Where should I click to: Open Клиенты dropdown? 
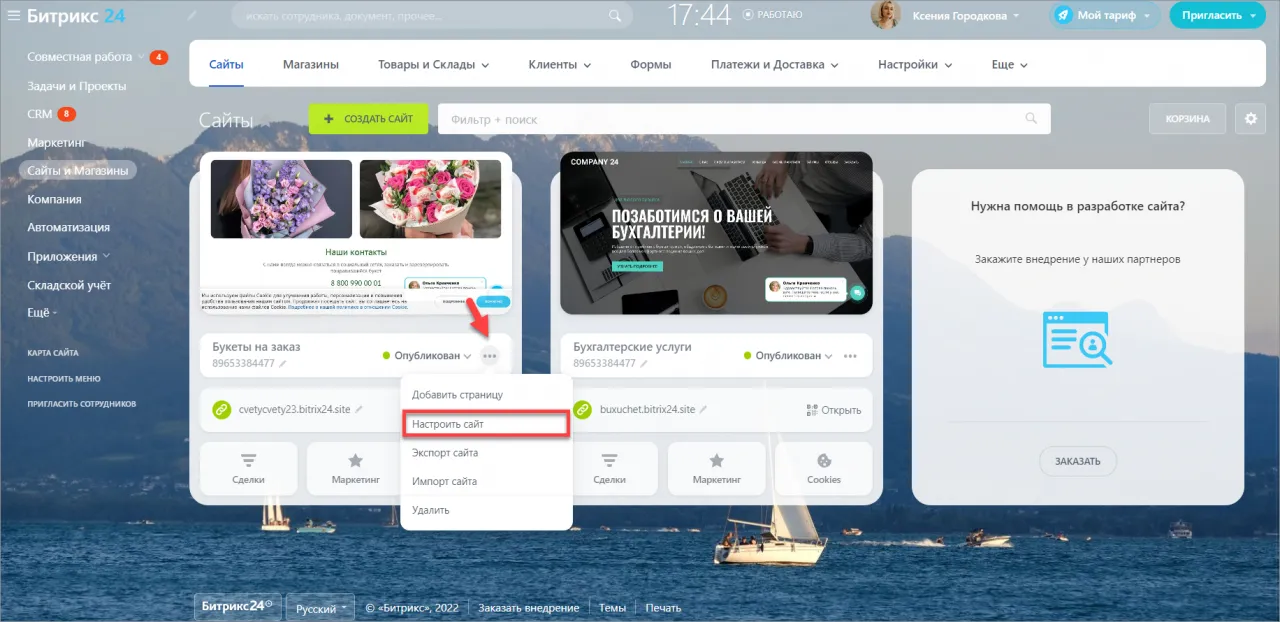559,65
